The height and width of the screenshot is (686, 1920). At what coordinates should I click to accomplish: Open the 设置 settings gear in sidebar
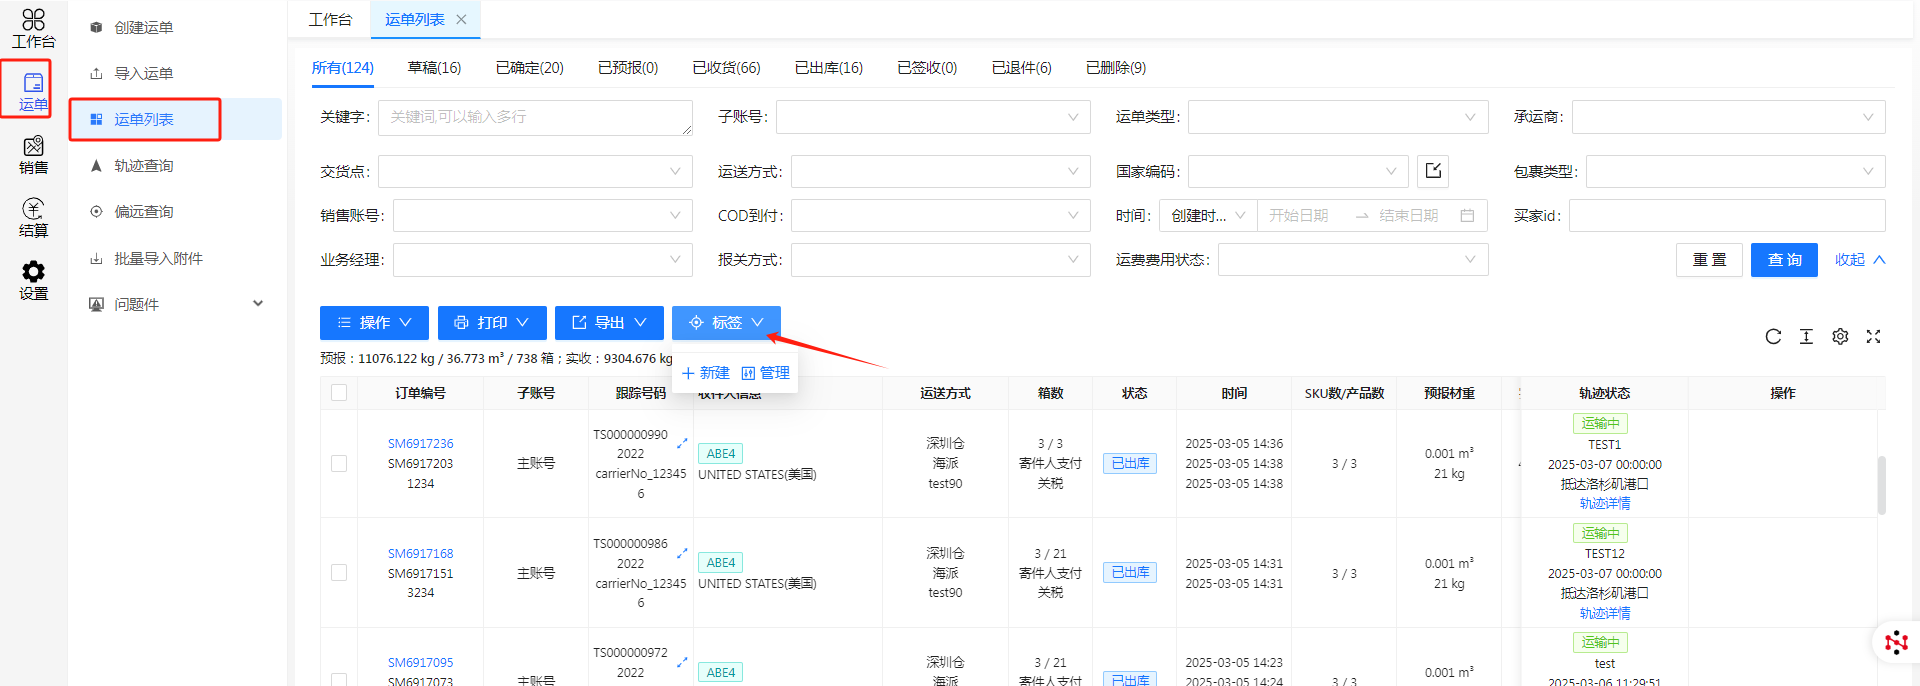click(33, 280)
